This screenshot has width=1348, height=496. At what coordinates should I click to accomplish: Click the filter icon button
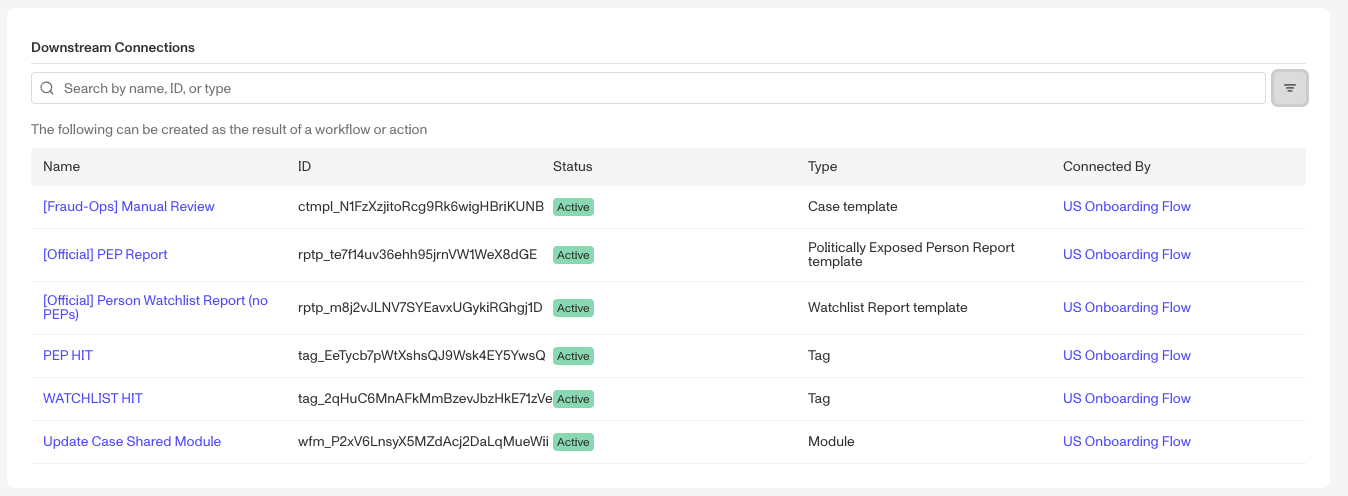coord(1289,88)
